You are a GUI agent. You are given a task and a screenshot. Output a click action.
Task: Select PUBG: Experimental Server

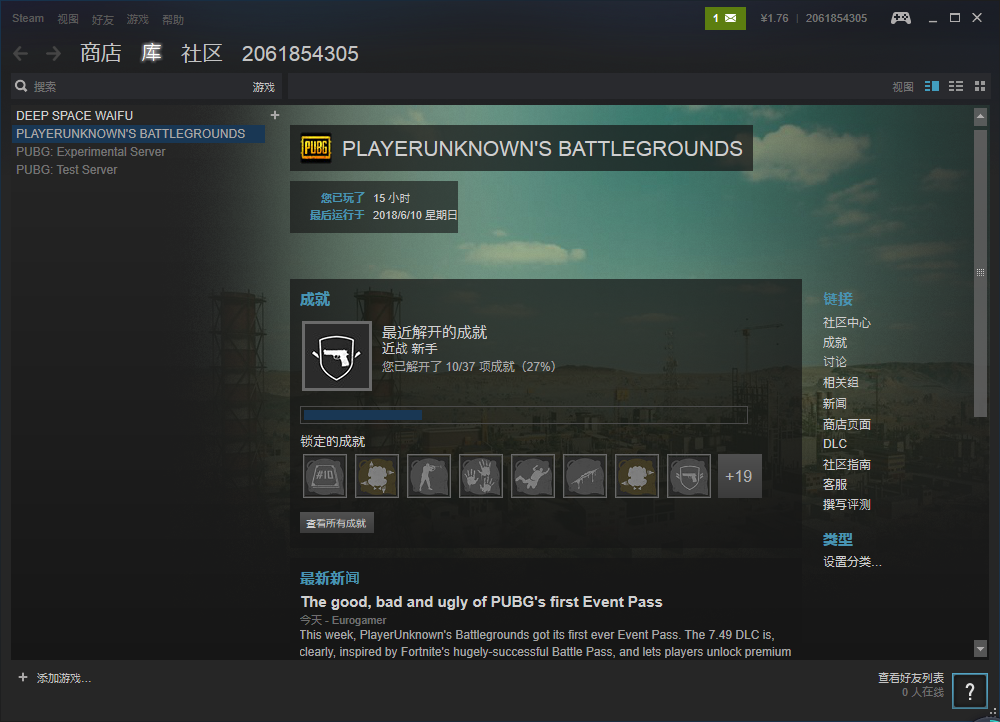click(x=91, y=152)
